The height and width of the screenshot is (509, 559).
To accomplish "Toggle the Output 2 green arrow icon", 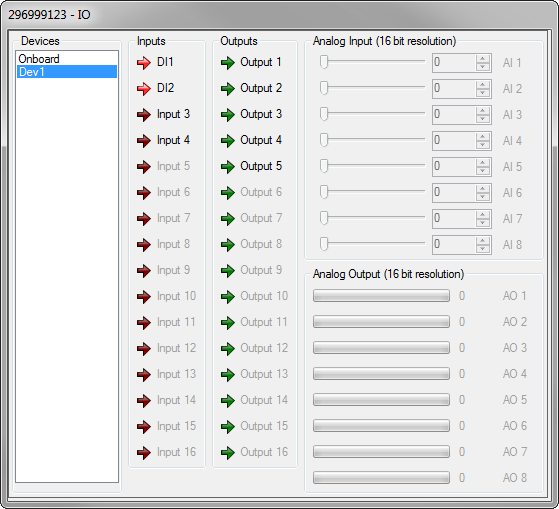I will point(227,89).
